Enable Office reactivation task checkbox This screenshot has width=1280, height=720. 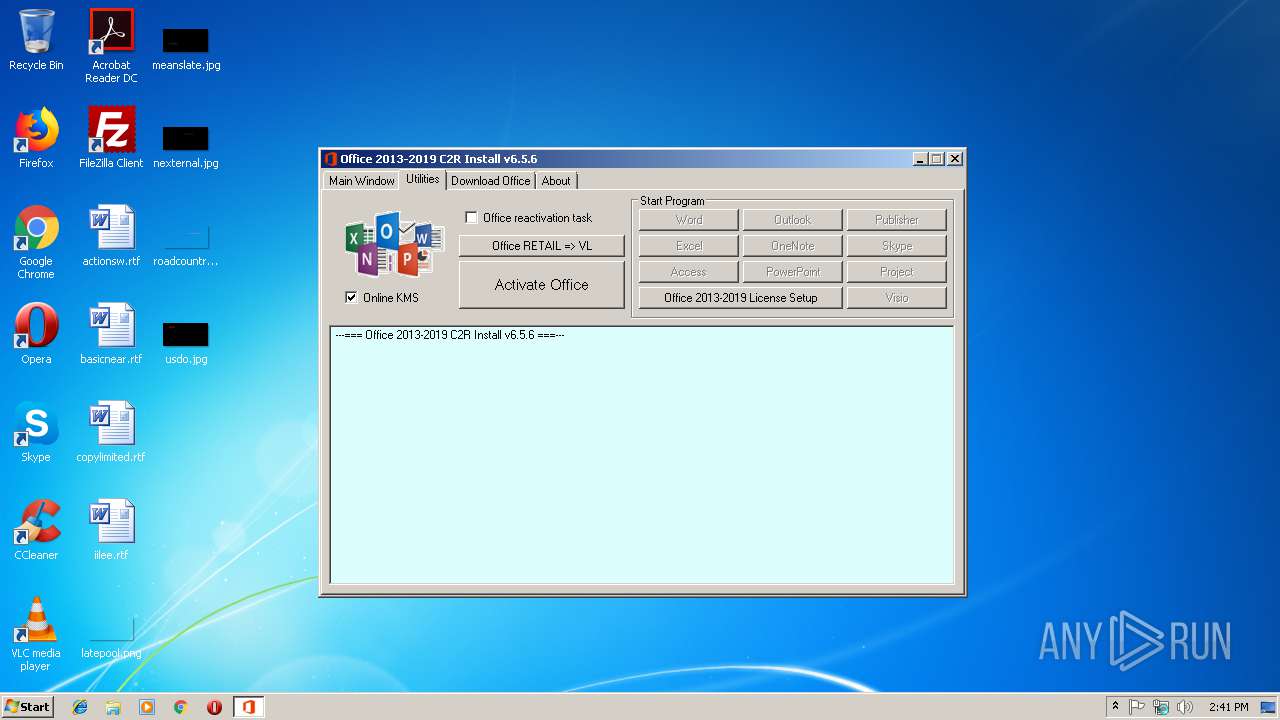coord(472,218)
